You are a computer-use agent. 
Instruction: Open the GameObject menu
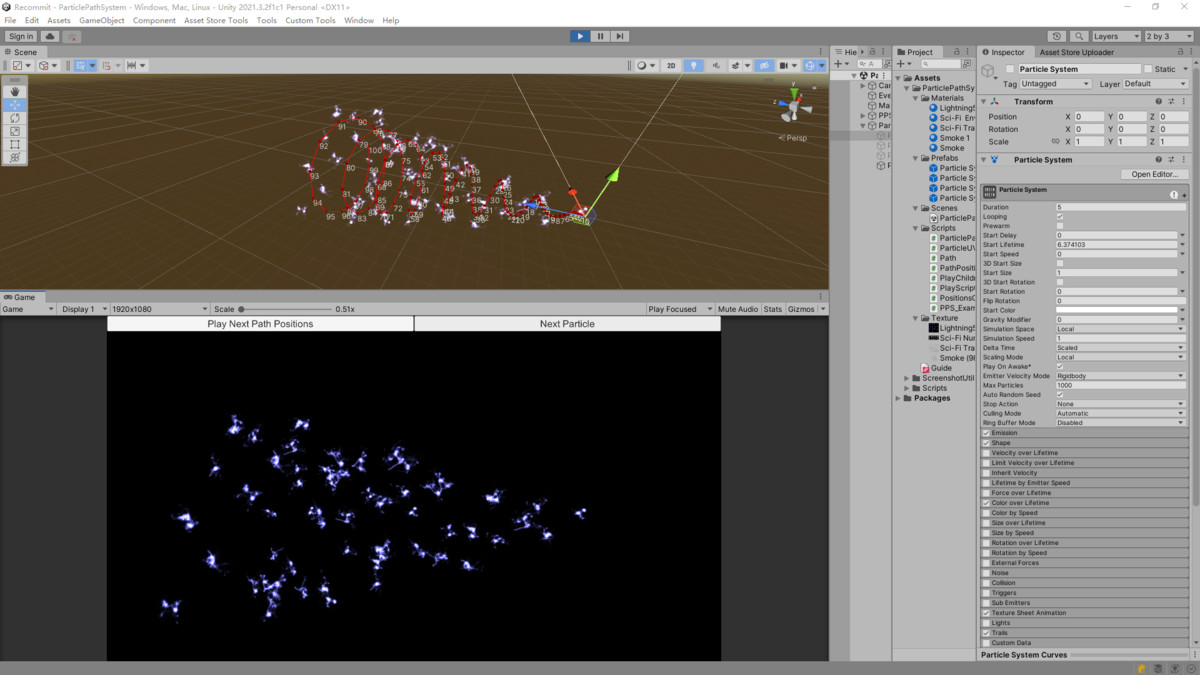(x=101, y=20)
